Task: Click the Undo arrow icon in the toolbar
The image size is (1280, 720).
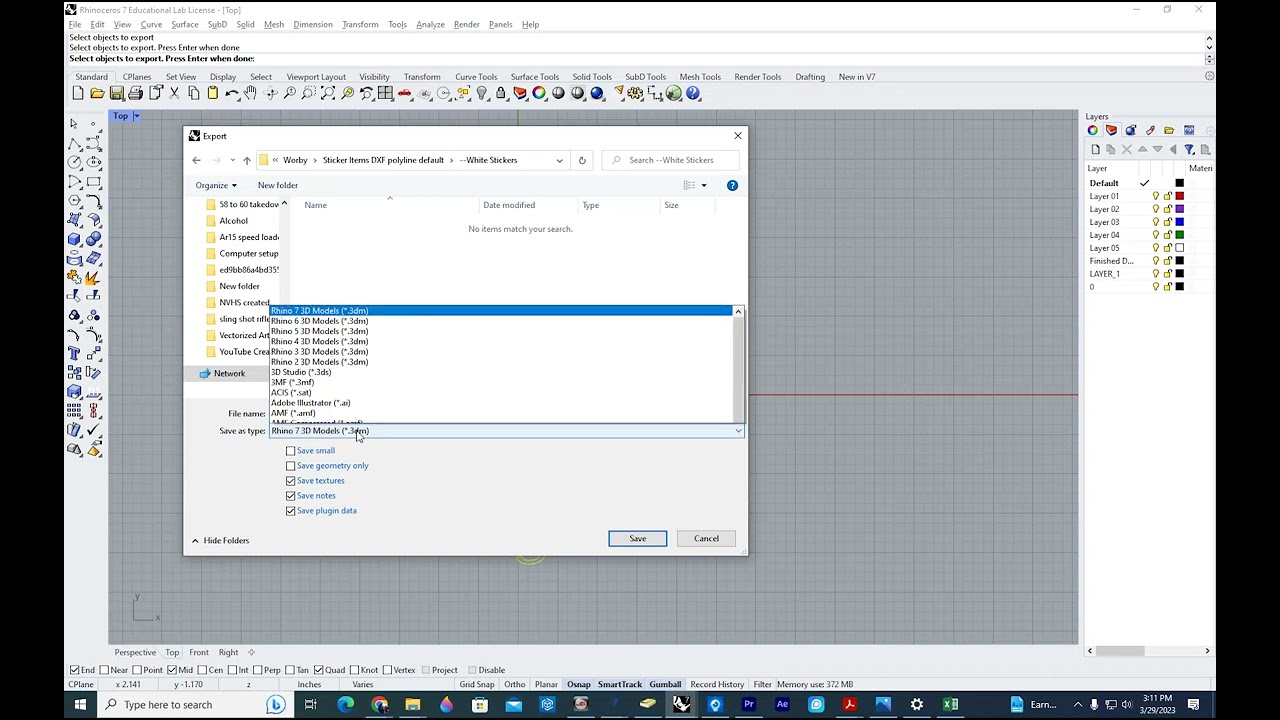Action: (x=231, y=93)
